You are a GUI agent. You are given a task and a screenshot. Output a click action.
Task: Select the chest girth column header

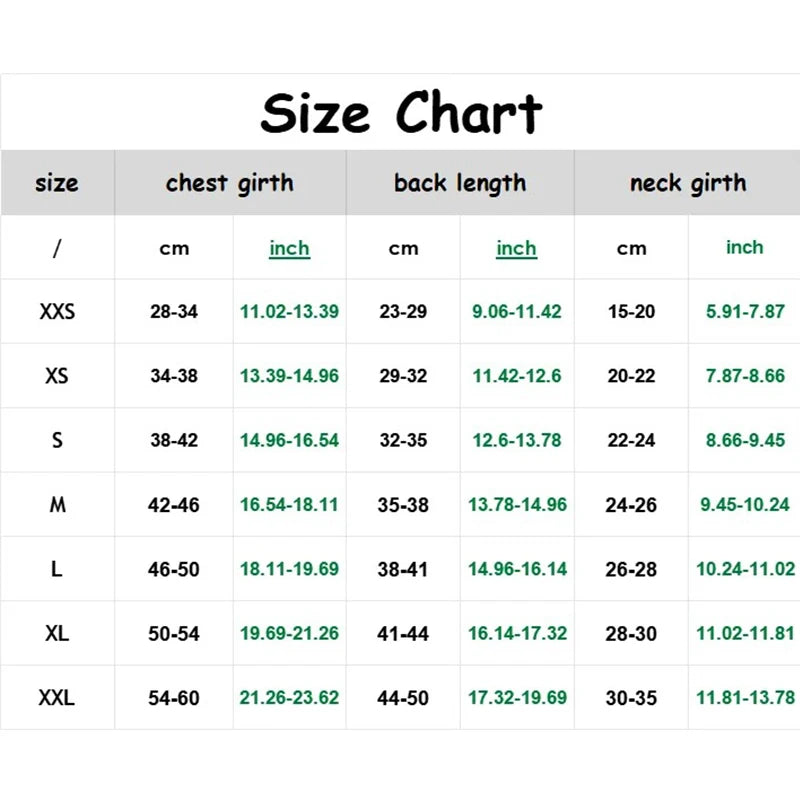[x=230, y=183]
